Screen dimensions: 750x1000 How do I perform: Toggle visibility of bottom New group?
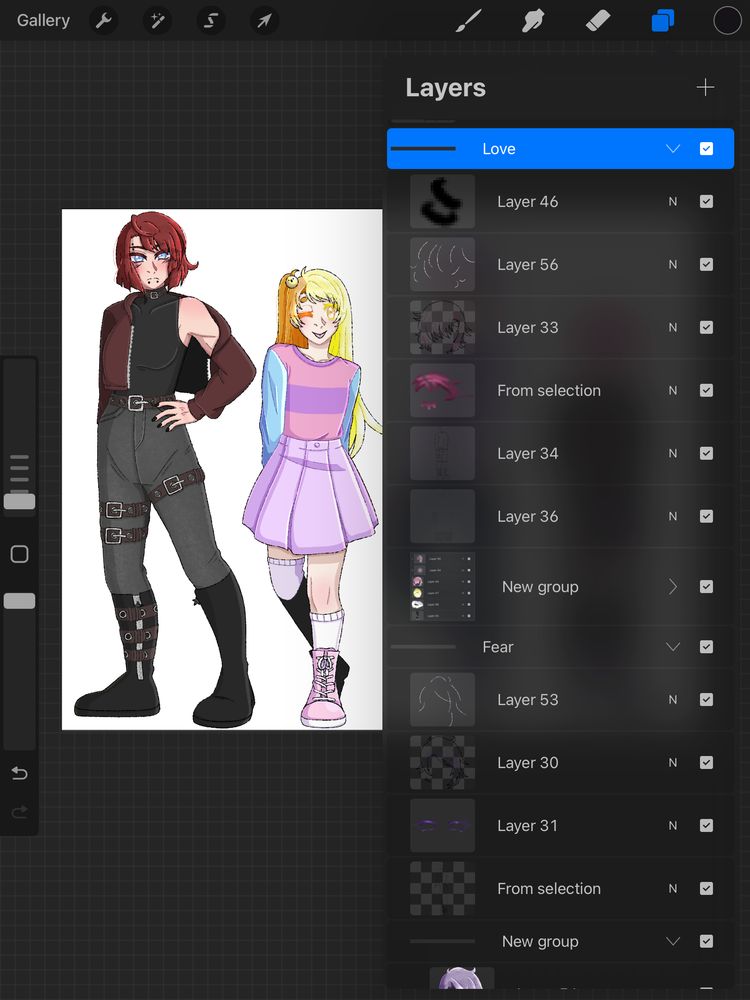(706, 941)
